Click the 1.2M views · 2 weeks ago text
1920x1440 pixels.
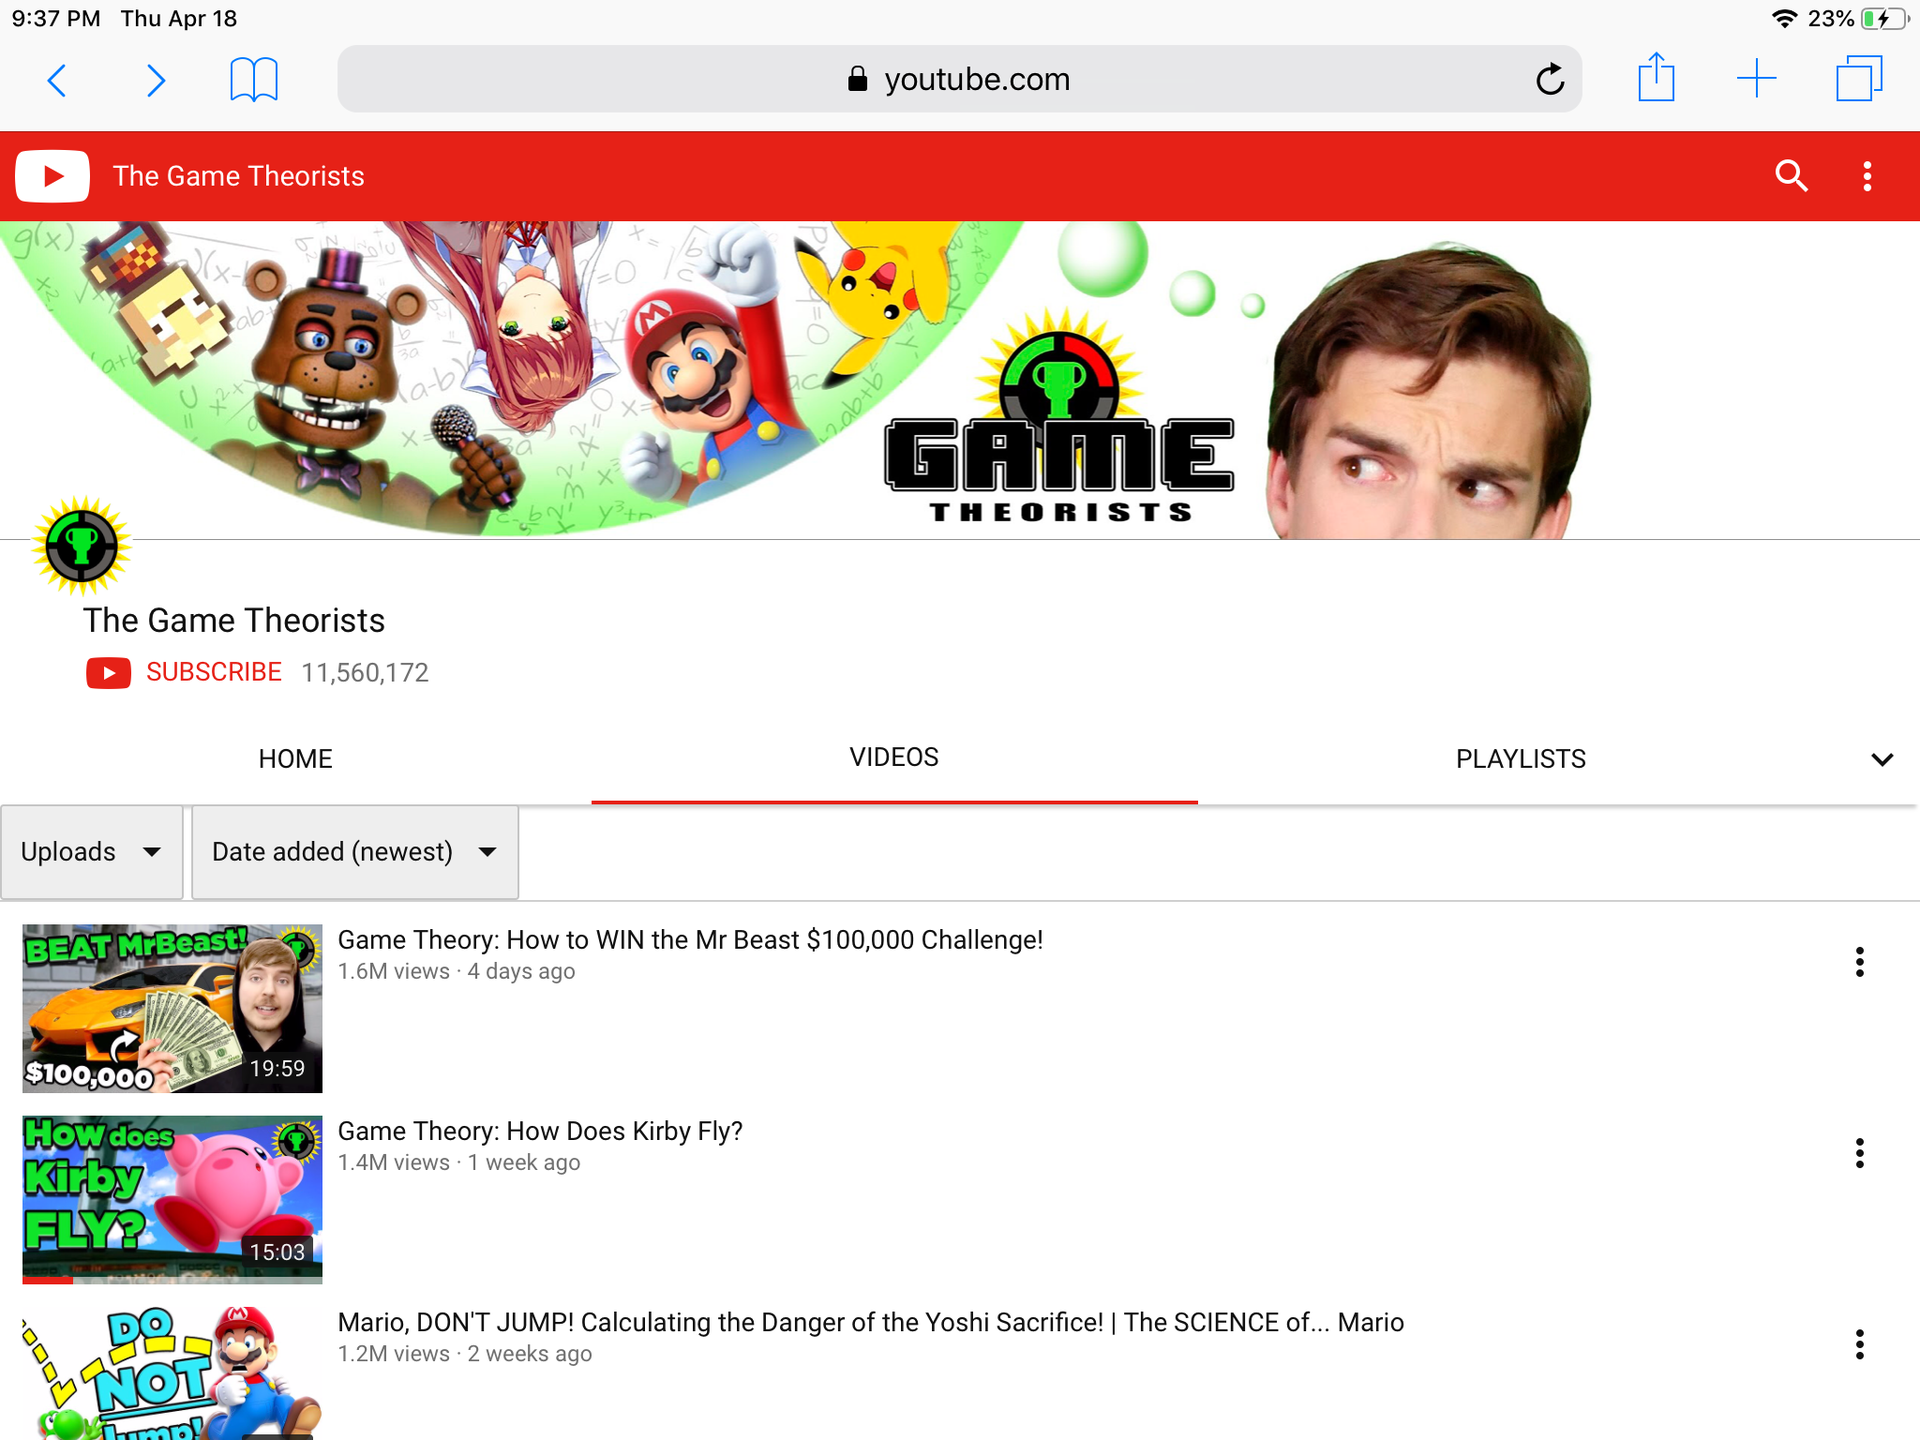(465, 1353)
